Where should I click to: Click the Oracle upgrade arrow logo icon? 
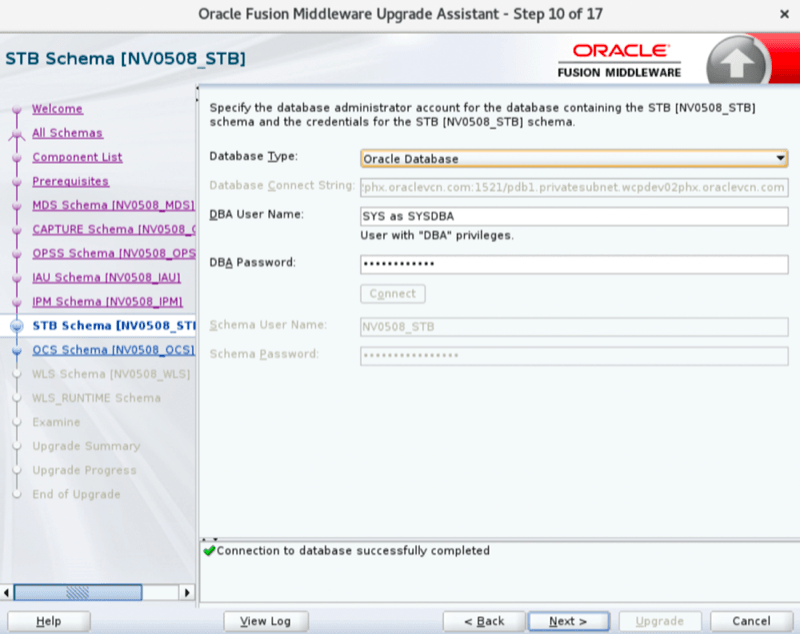pos(737,62)
